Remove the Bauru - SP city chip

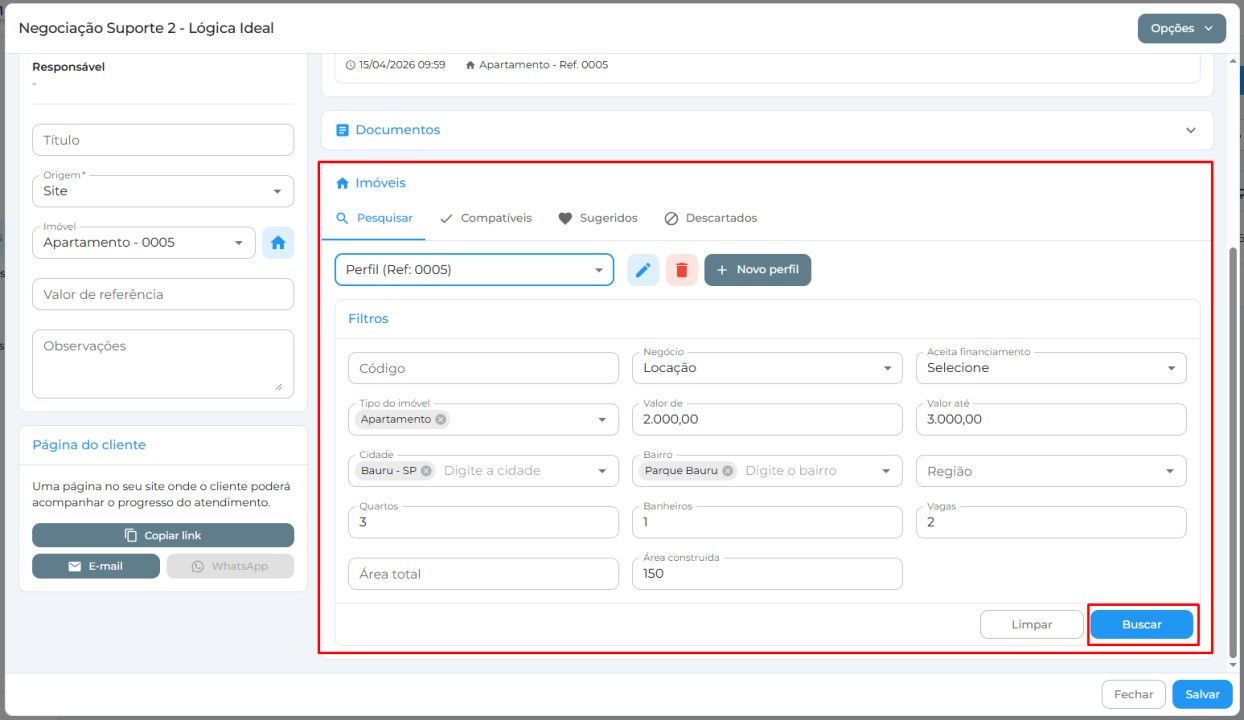pos(426,470)
